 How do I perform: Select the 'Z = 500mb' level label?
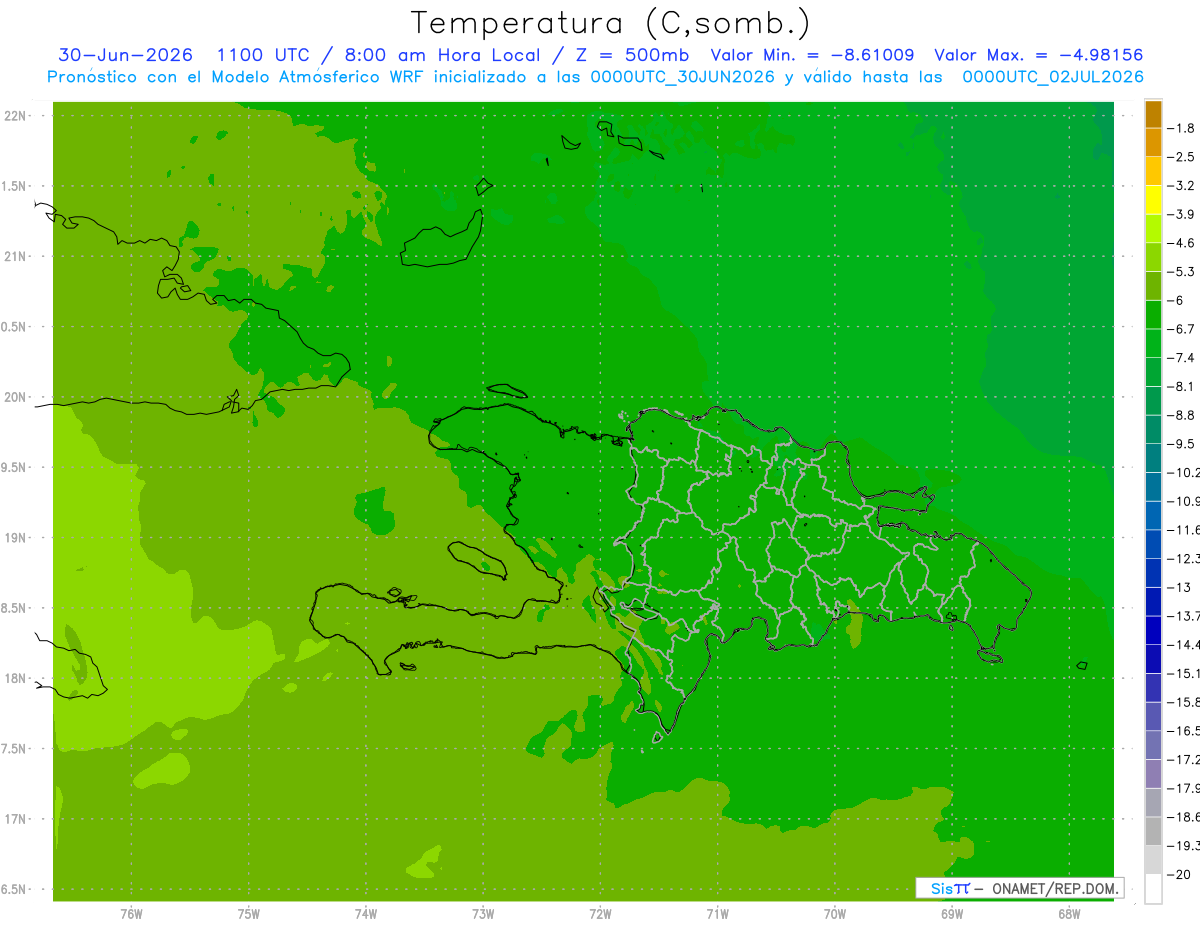coord(628,55)
